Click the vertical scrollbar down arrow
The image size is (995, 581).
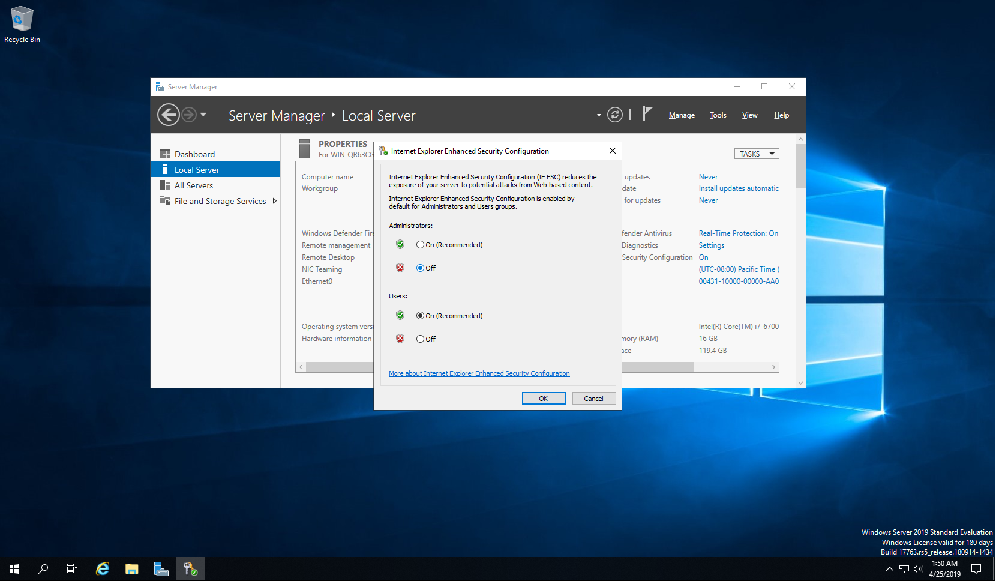(801, 383)
